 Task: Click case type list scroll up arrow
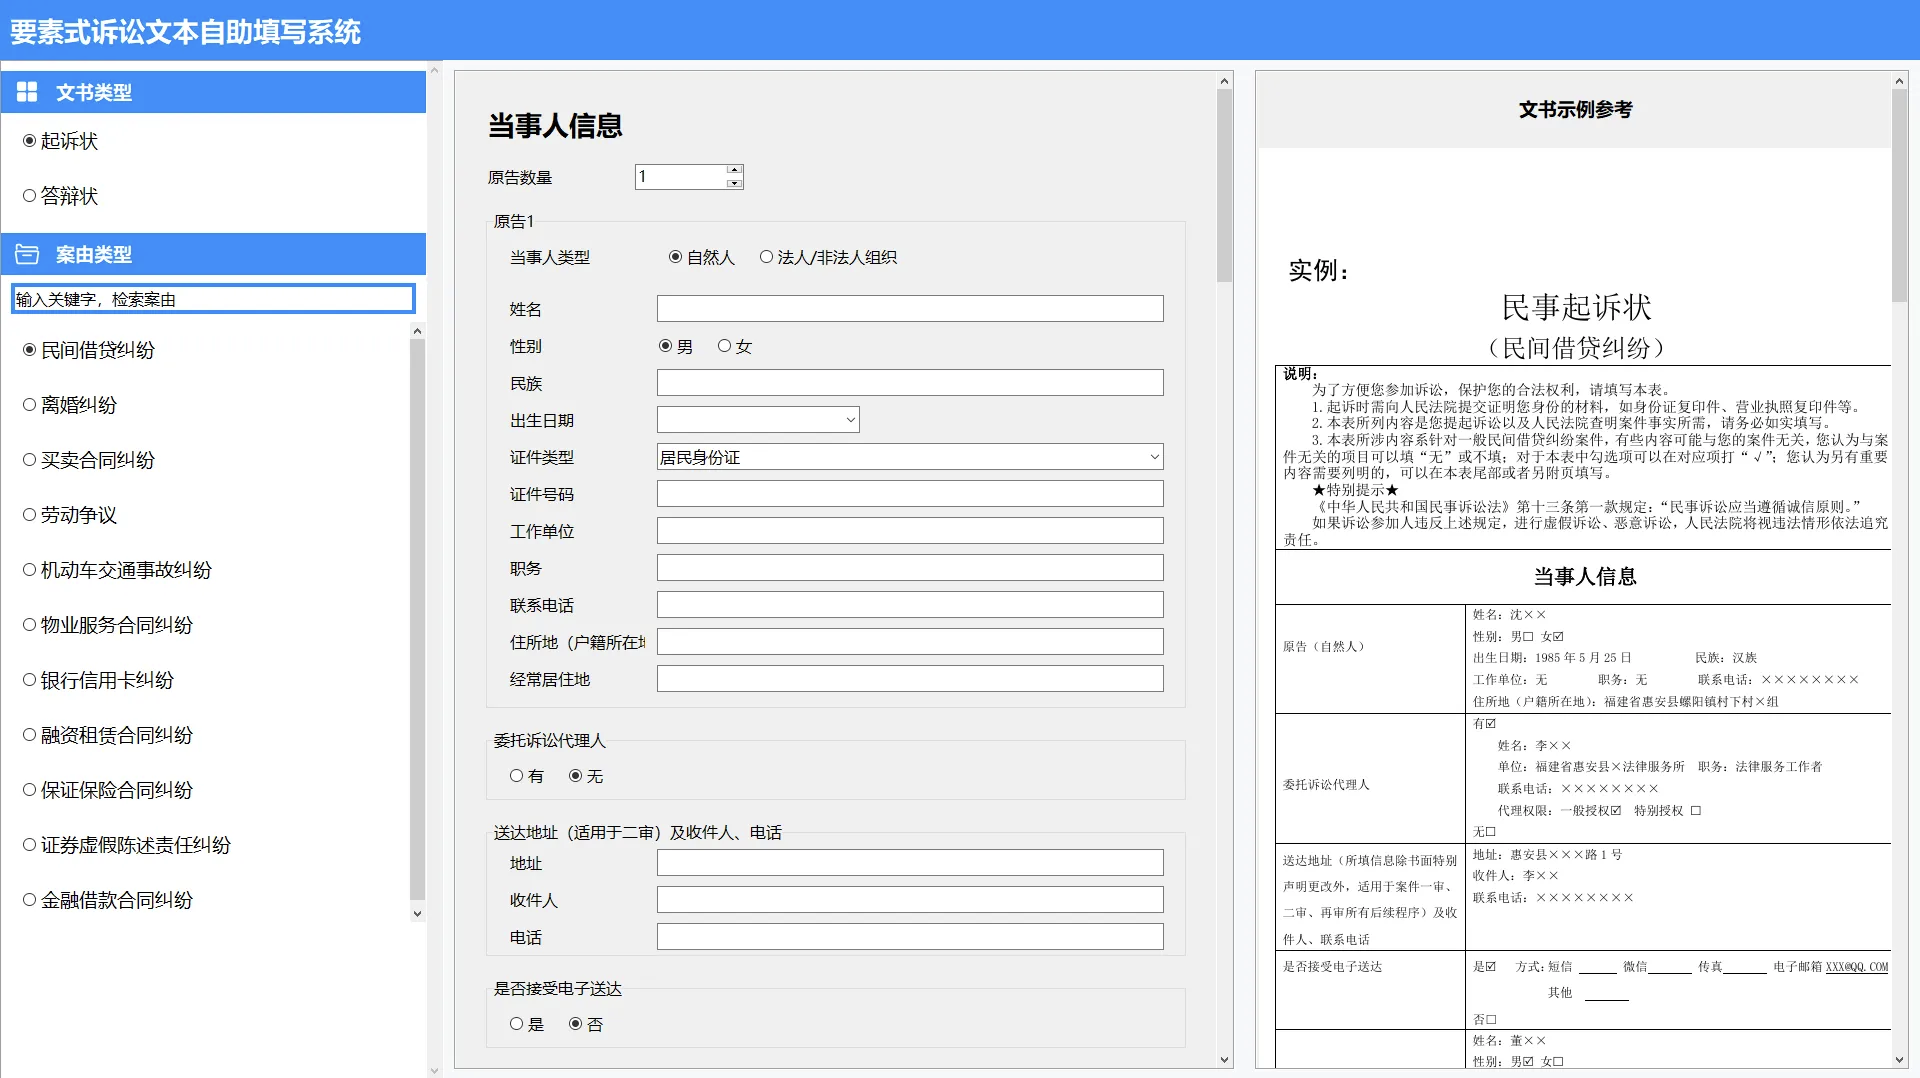point(417,331)
